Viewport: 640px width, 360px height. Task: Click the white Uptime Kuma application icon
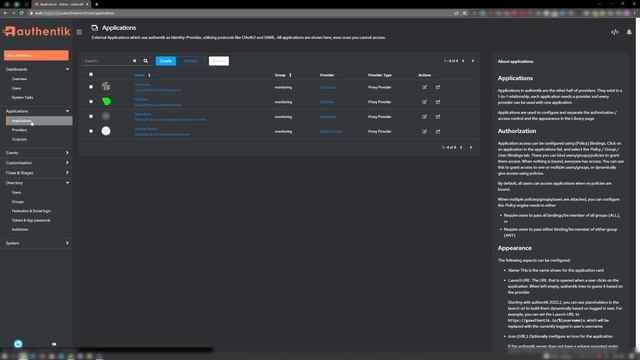(106, 131)
